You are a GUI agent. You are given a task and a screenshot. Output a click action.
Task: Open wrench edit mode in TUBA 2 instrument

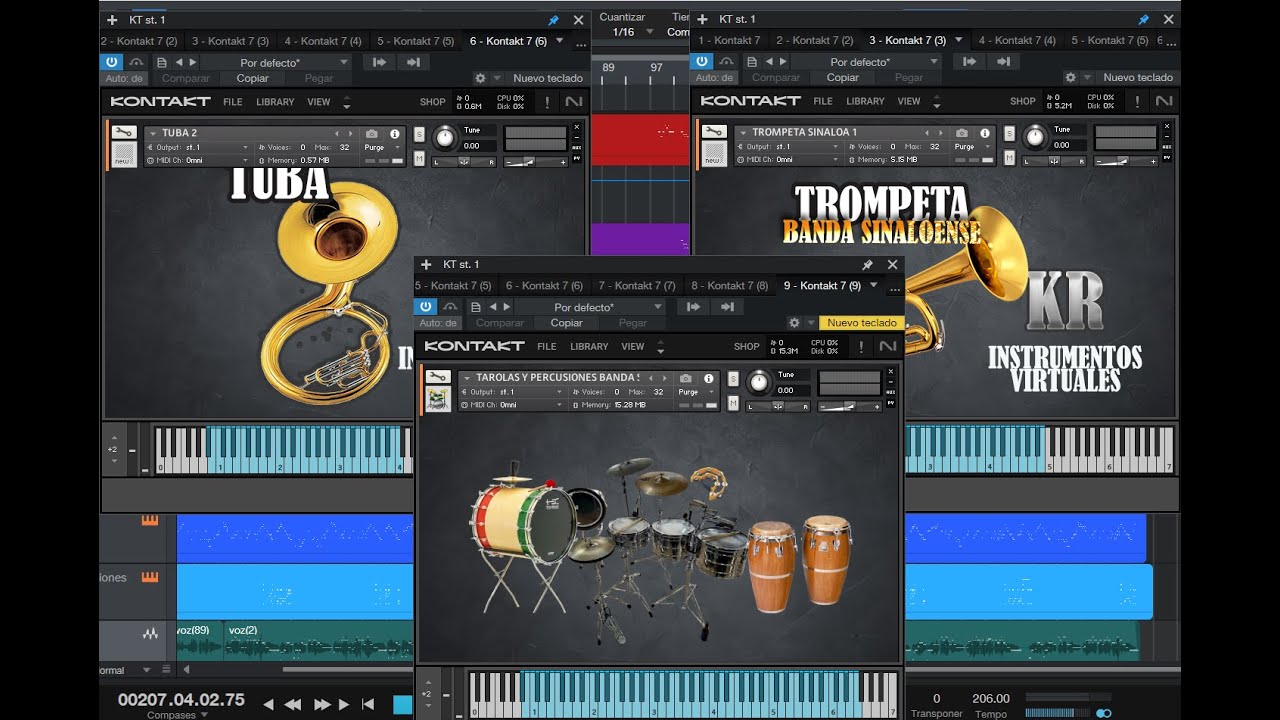click(124, 132)
